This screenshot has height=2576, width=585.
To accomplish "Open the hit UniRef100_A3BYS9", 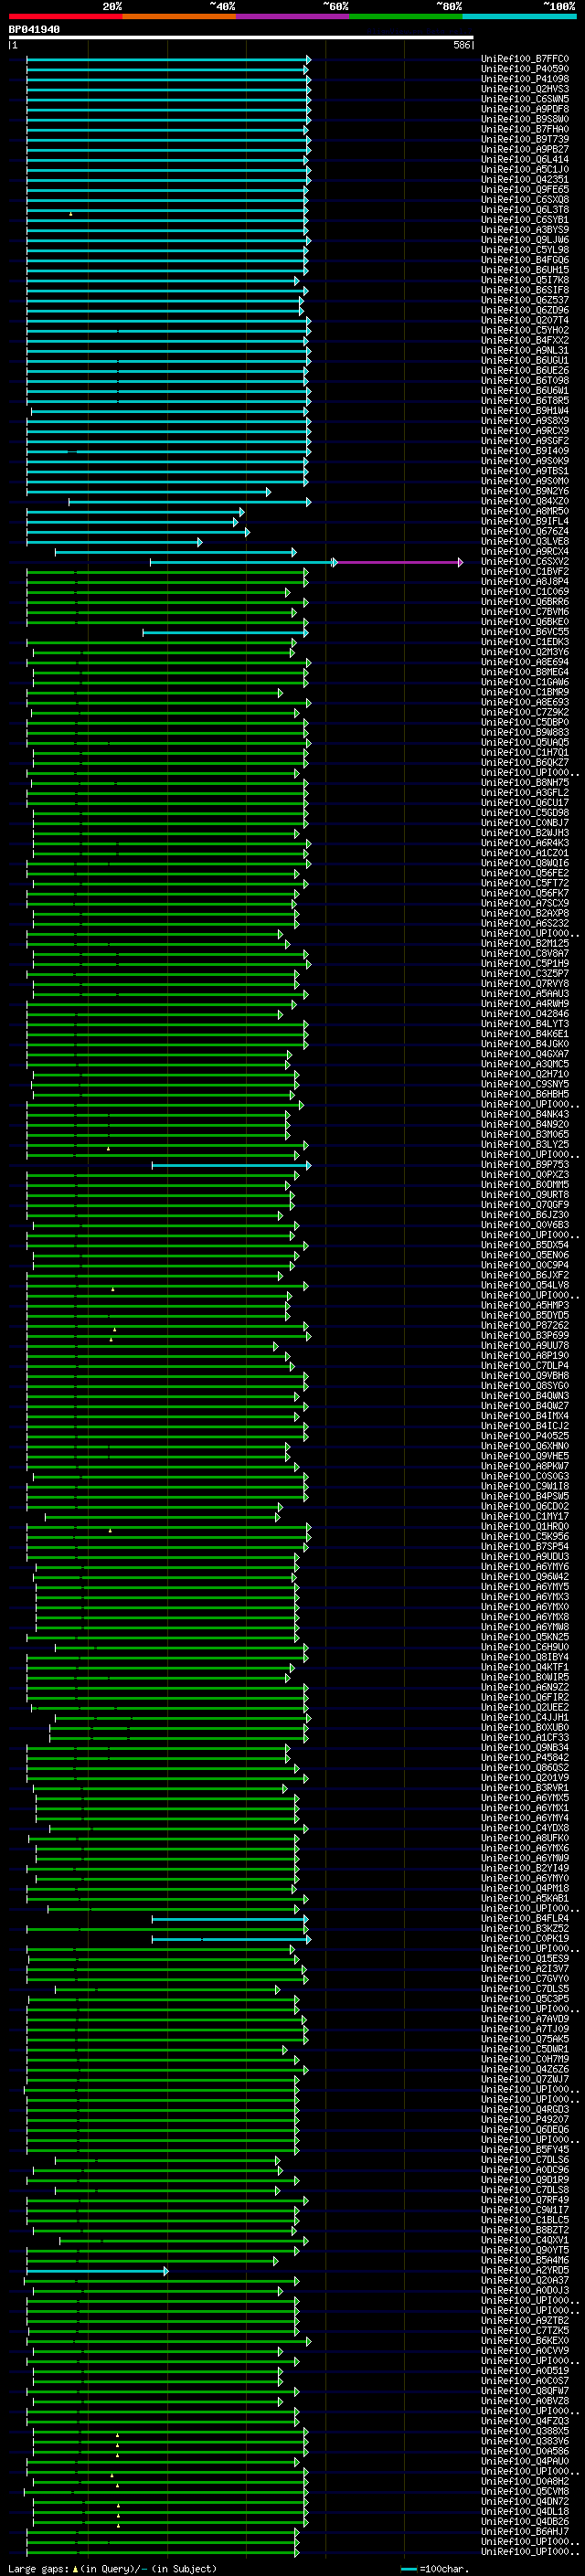I will click(x=525, y=230).
